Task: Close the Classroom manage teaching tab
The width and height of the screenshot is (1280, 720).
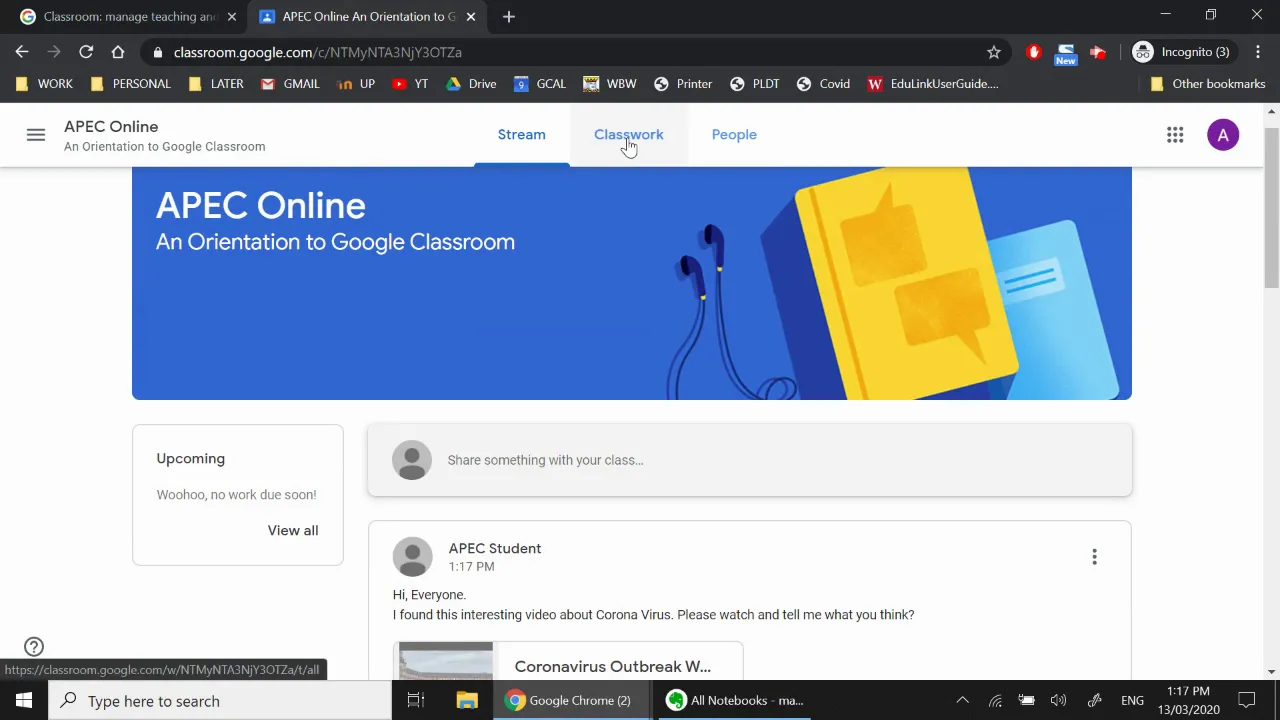Action: (232, 17)
